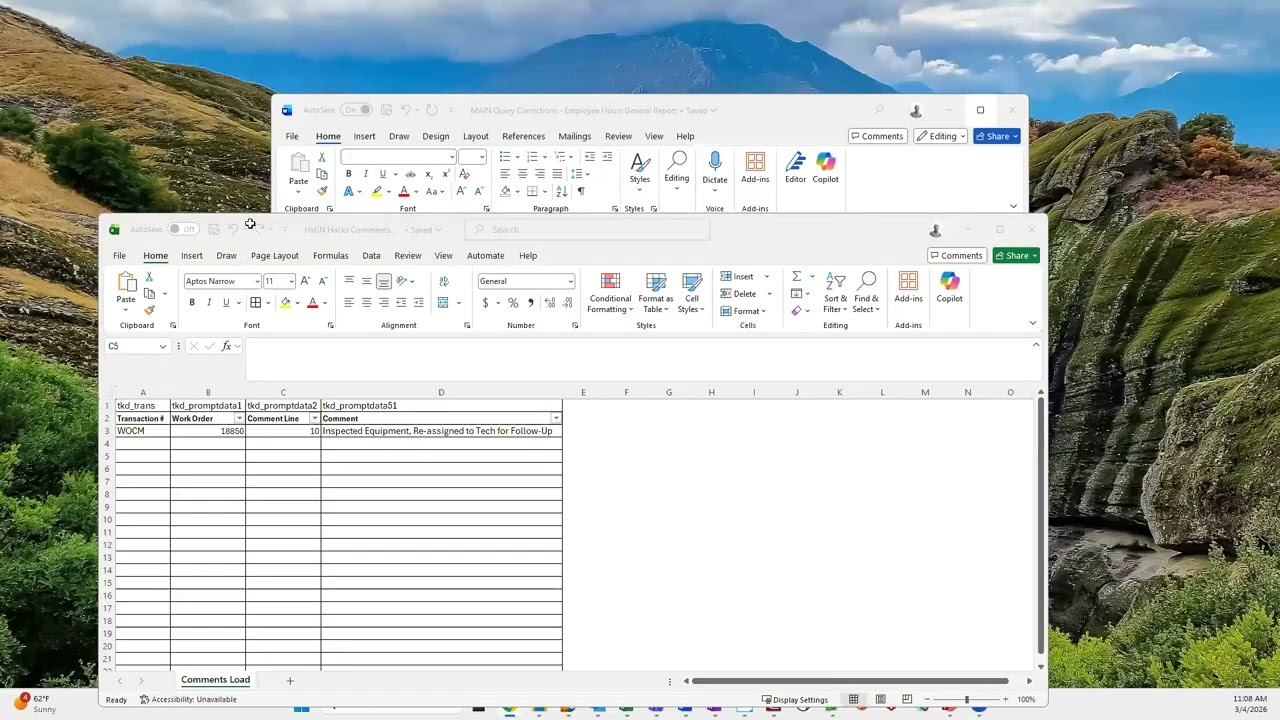Add new sheet with plus button
This screenshot has width=1280, height=720.
click(x=290, y=681)
